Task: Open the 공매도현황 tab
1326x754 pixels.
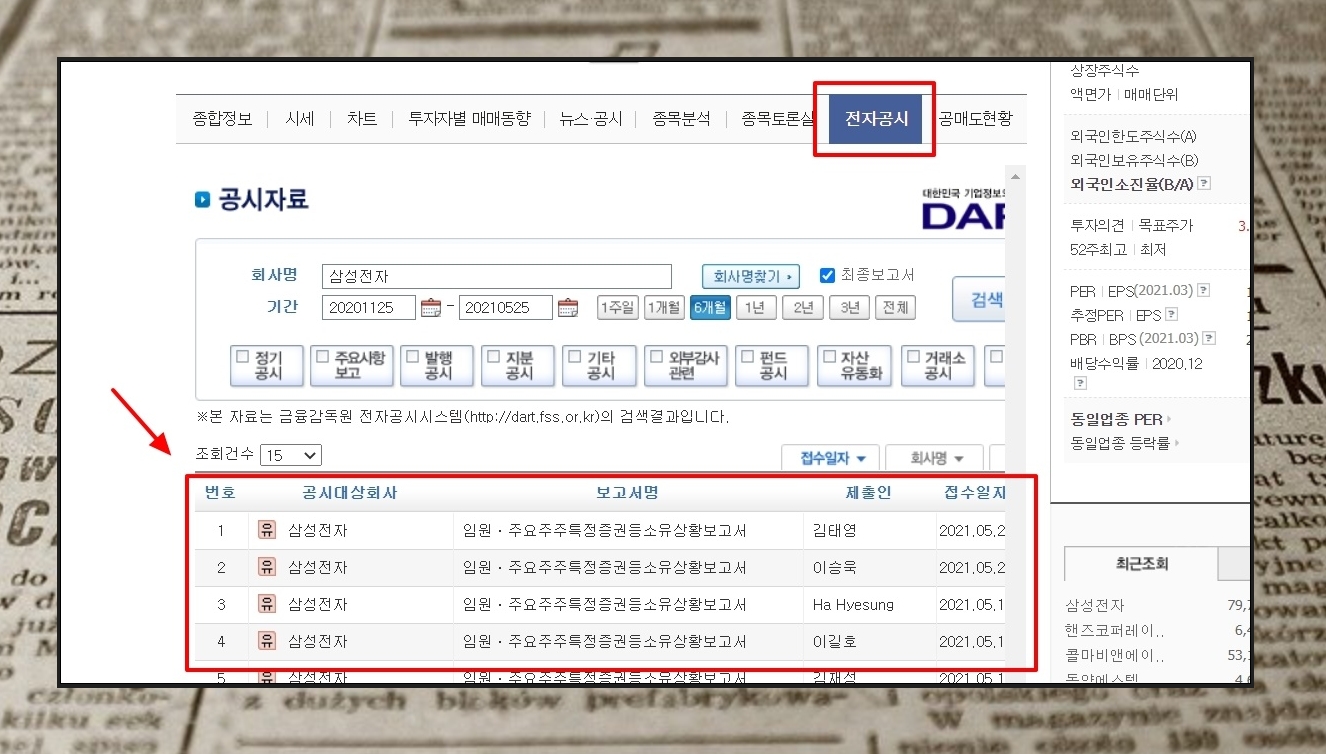Action: pyautogui.click(x=975, y=119)
